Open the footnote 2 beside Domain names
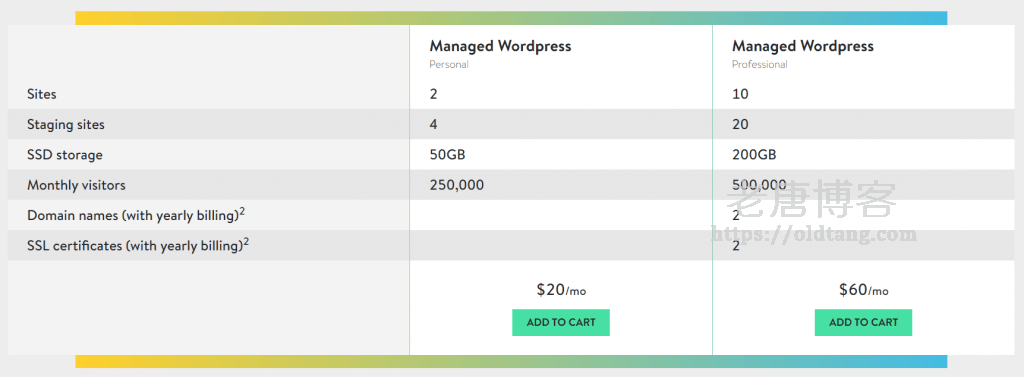Screen dimensions: 1024x377 click(x=242, y=212)
